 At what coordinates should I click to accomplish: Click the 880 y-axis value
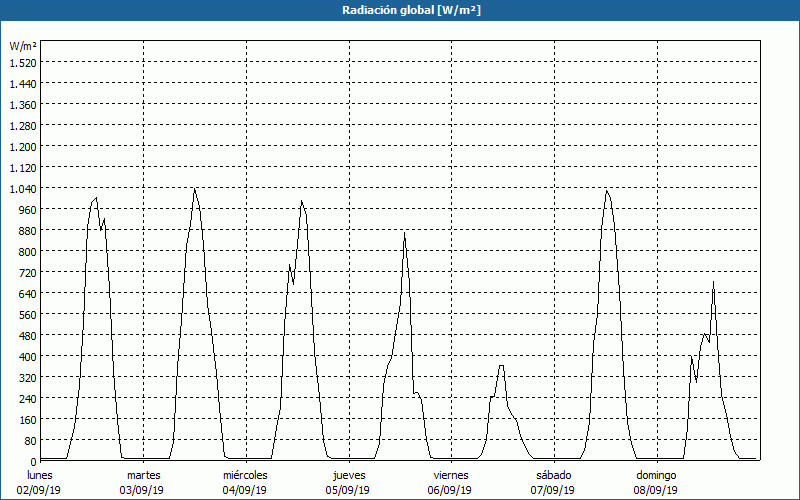coord(28,231)
